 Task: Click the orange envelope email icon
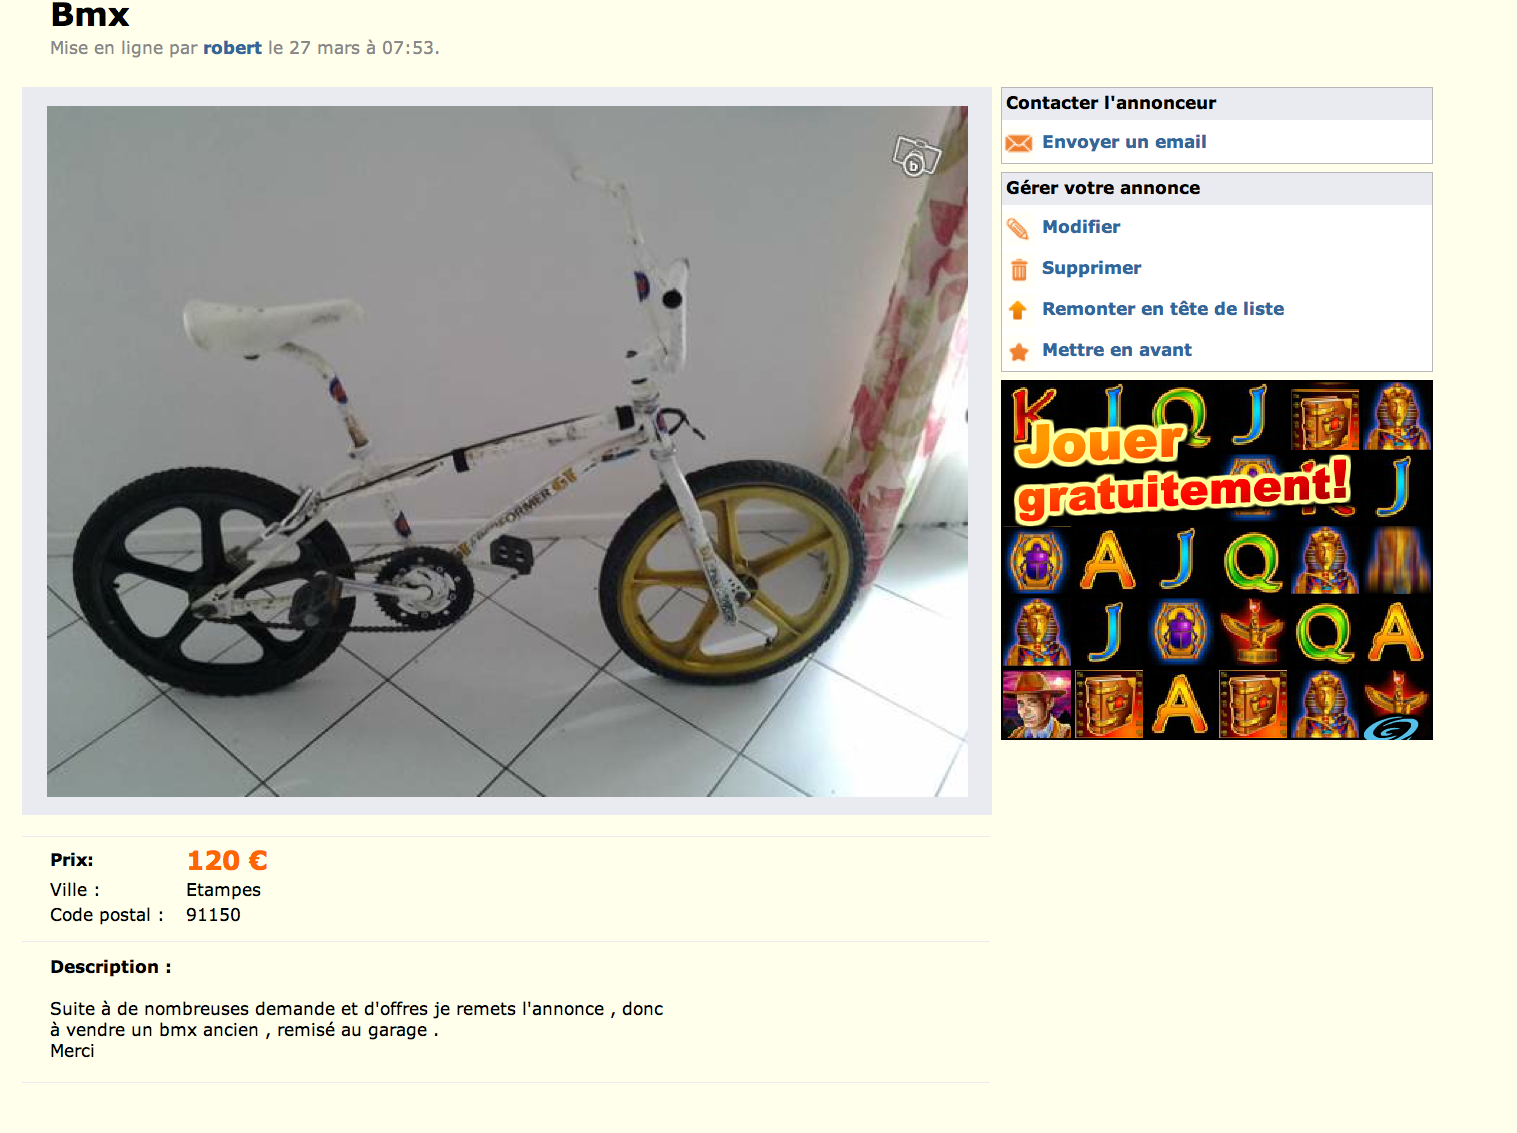[x=1018, y=143]
